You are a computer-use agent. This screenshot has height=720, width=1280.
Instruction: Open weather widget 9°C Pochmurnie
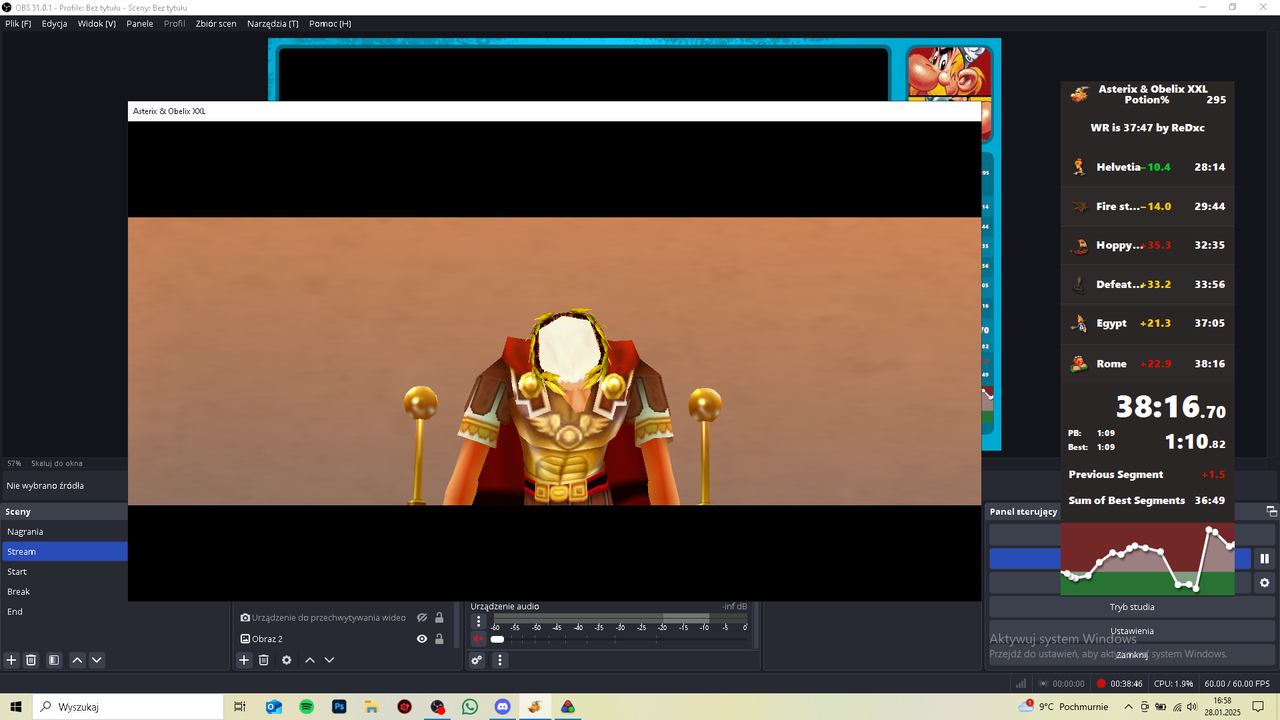click(x=1062, y=707)
